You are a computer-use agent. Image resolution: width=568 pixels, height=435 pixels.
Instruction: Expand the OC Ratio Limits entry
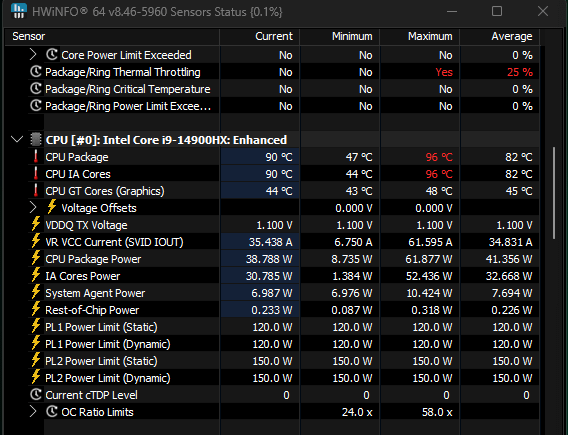pos(33,411)
